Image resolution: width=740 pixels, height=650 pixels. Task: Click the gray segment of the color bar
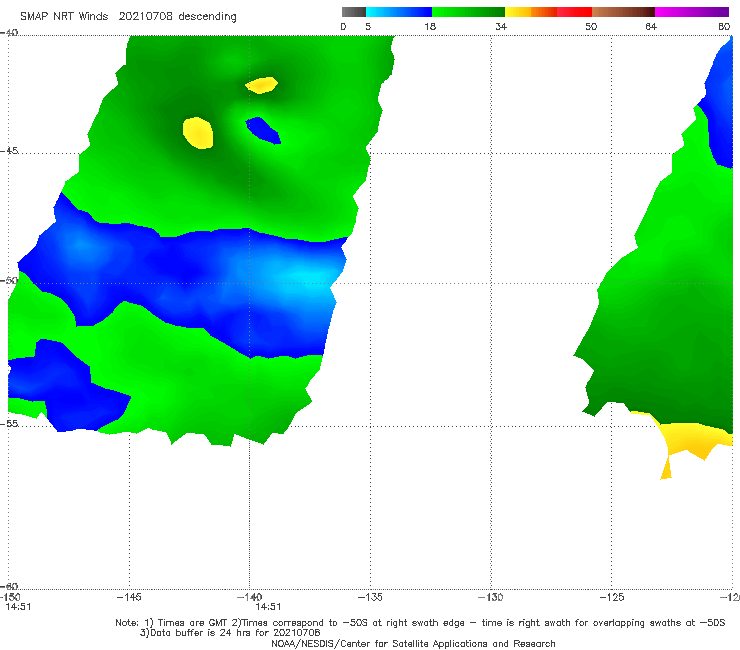[354, 12]
